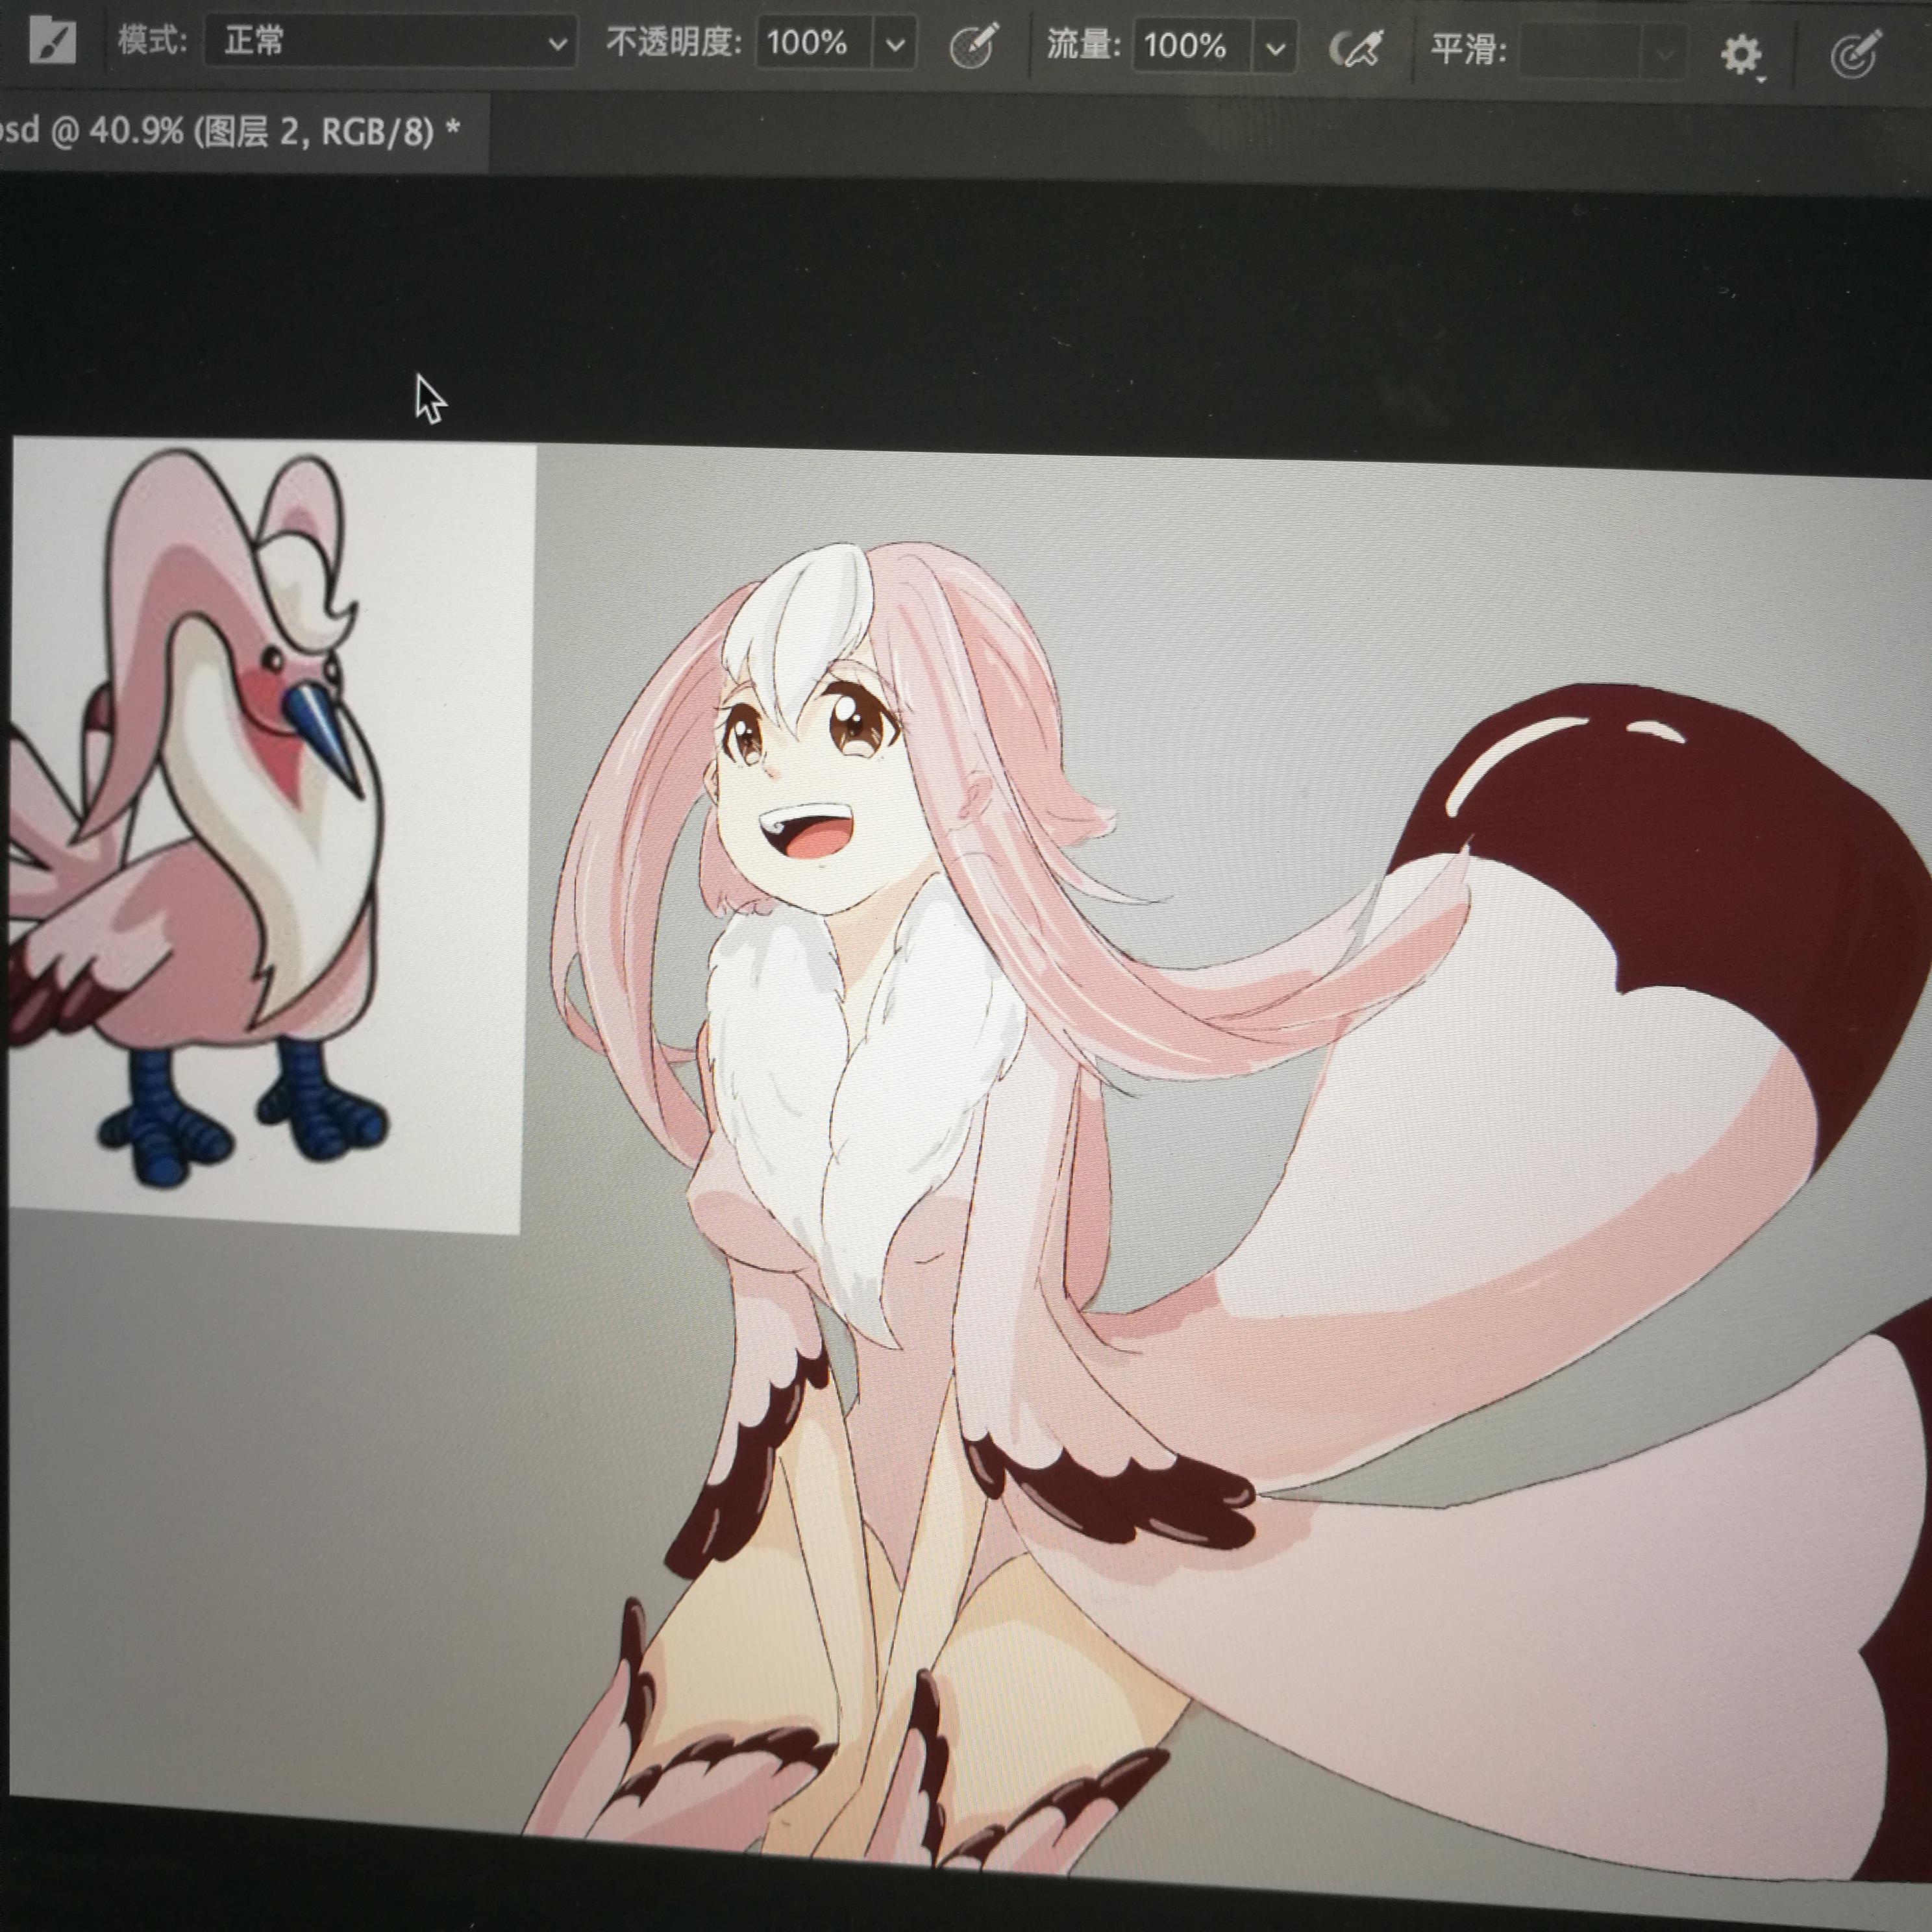Click the 平滑 label

pyautogui.click(x=1468, y=48)
